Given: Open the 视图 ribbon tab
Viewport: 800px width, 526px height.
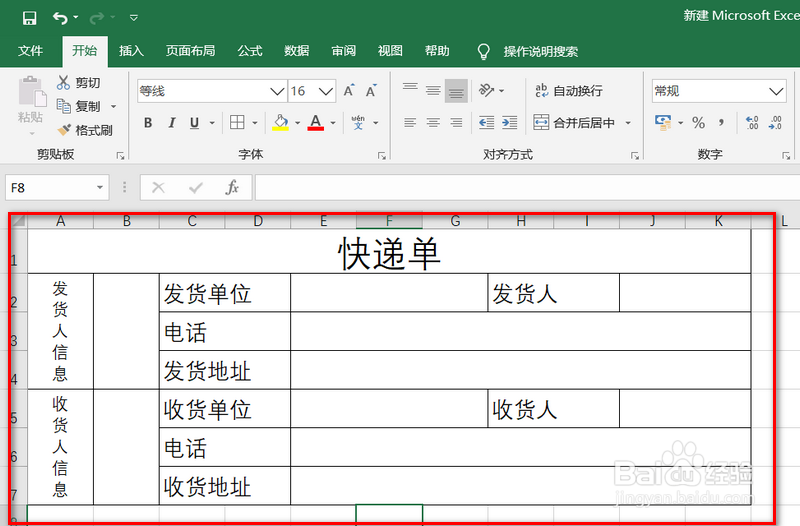Looking at the screenshot, I should (x=390, y=51).
